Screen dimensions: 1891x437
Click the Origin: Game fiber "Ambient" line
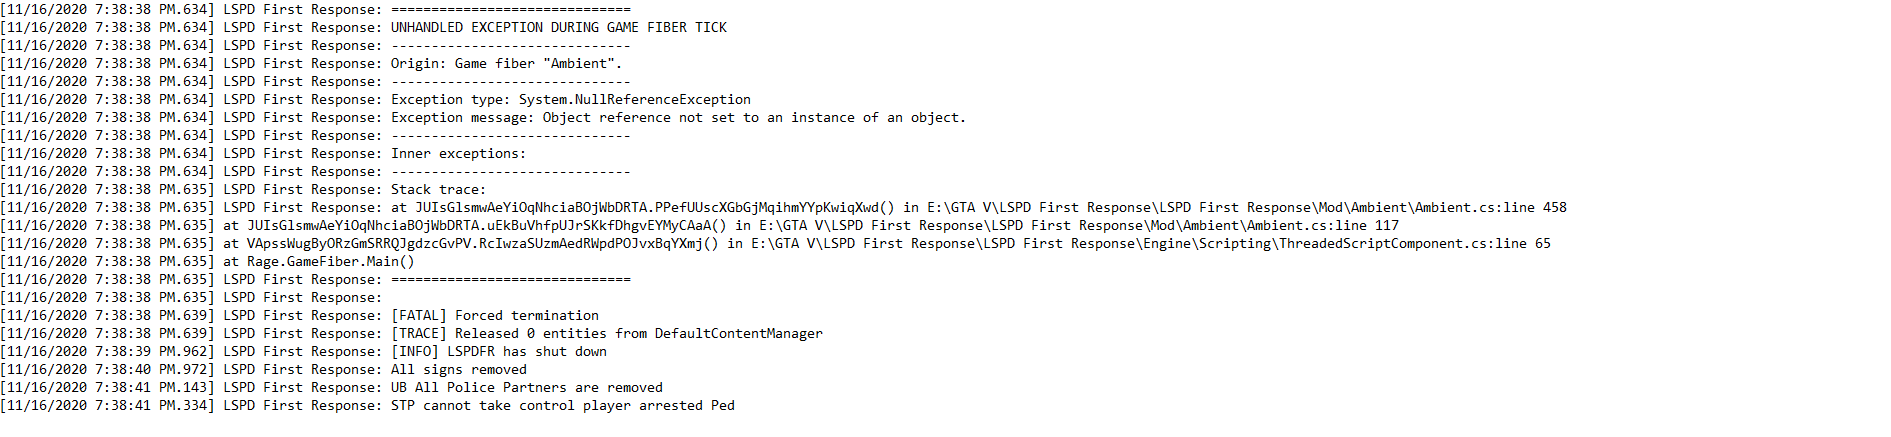click(506, 64)
